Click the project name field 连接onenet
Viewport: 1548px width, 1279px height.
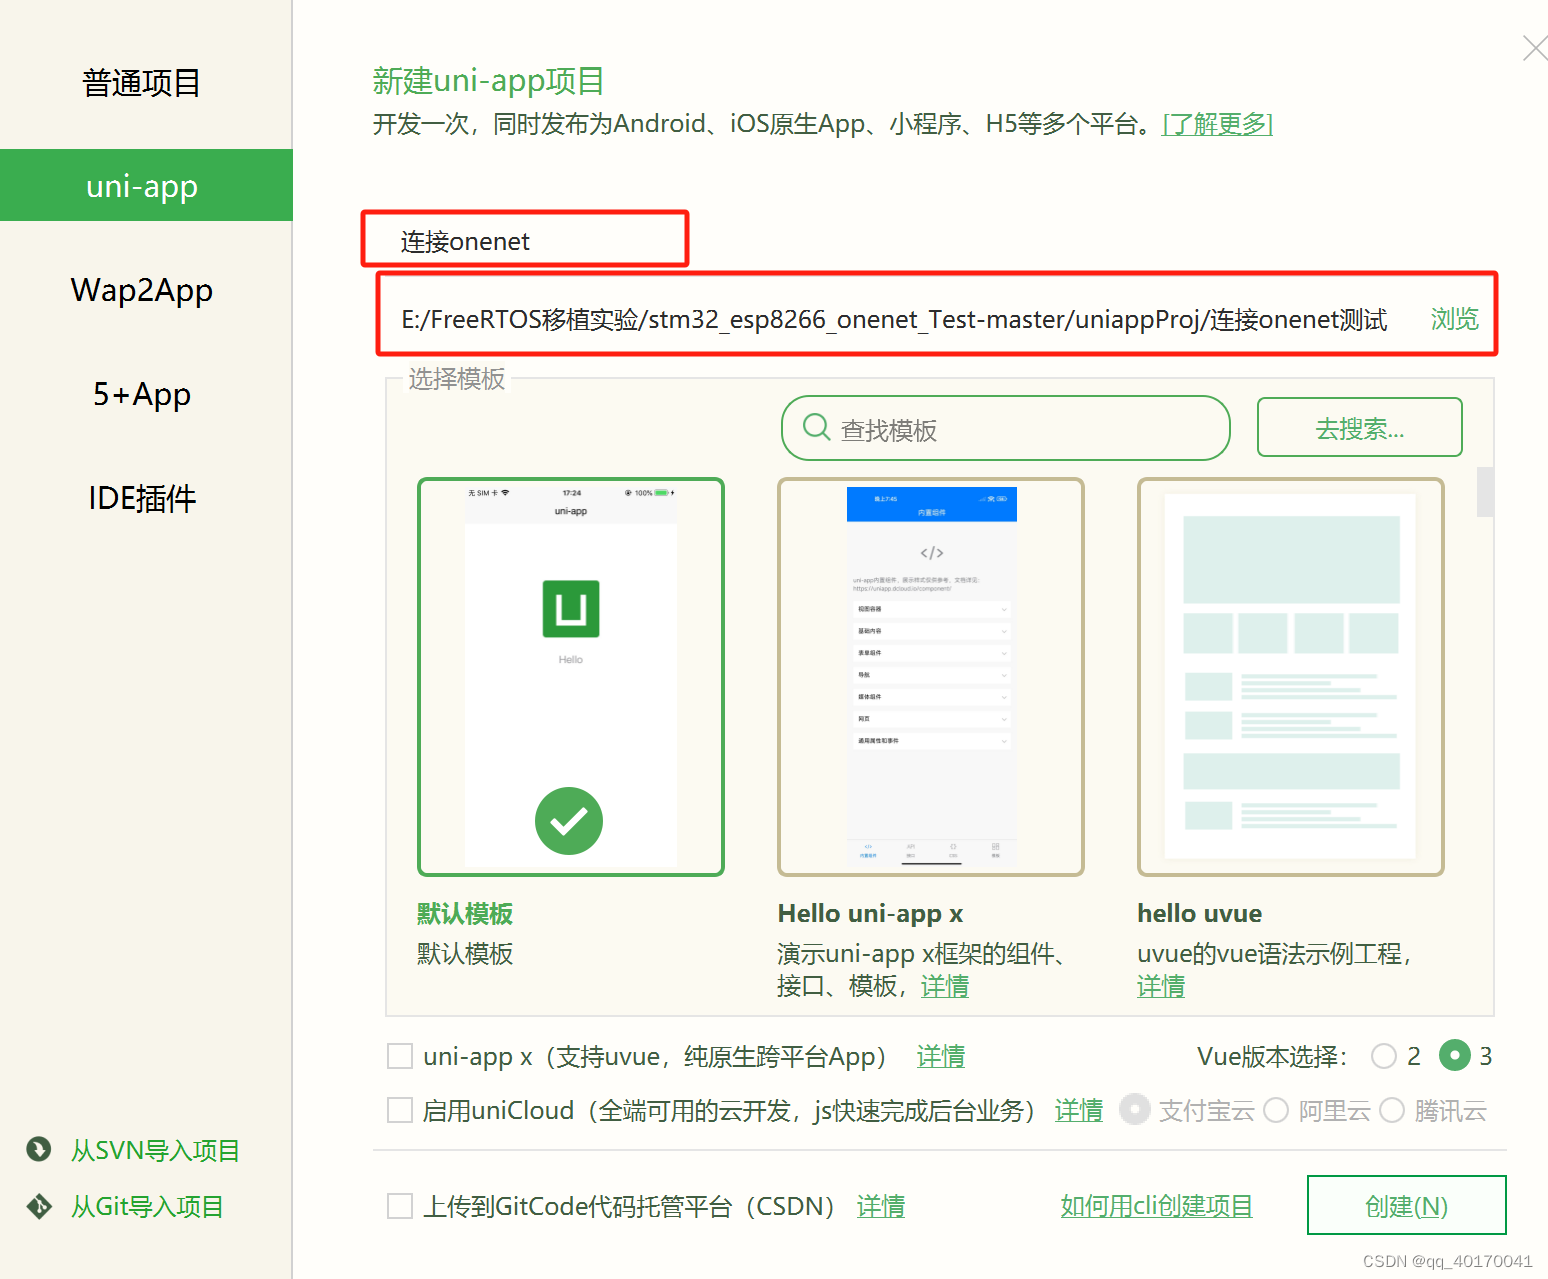525,240
